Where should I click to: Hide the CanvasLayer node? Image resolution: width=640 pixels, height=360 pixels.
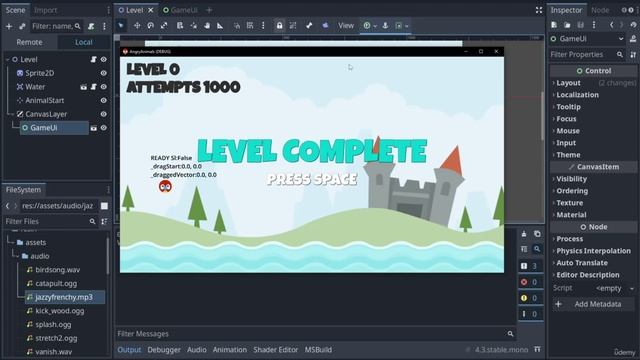coord(104,114)
